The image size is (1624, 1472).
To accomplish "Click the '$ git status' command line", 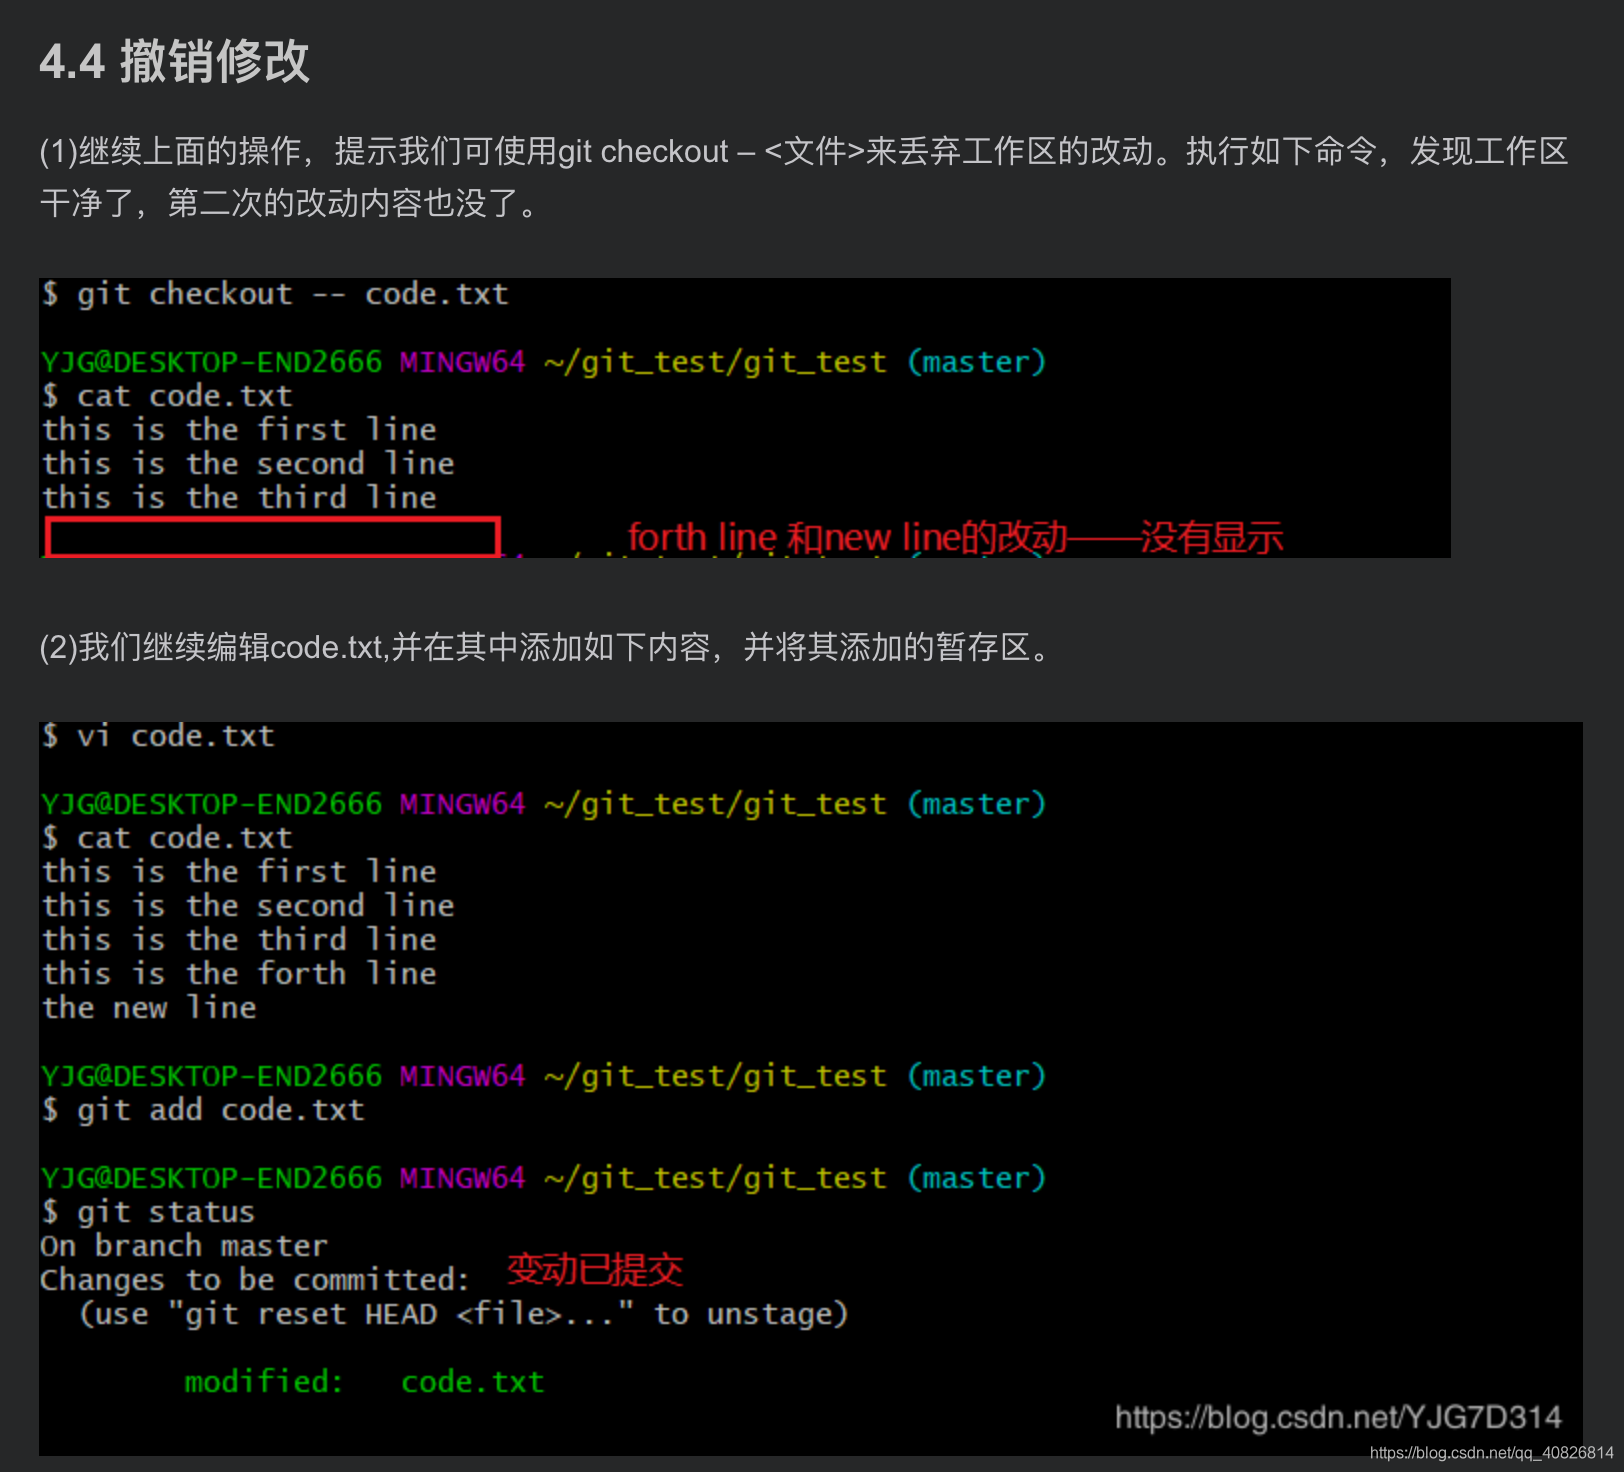I will [148, 1211].
